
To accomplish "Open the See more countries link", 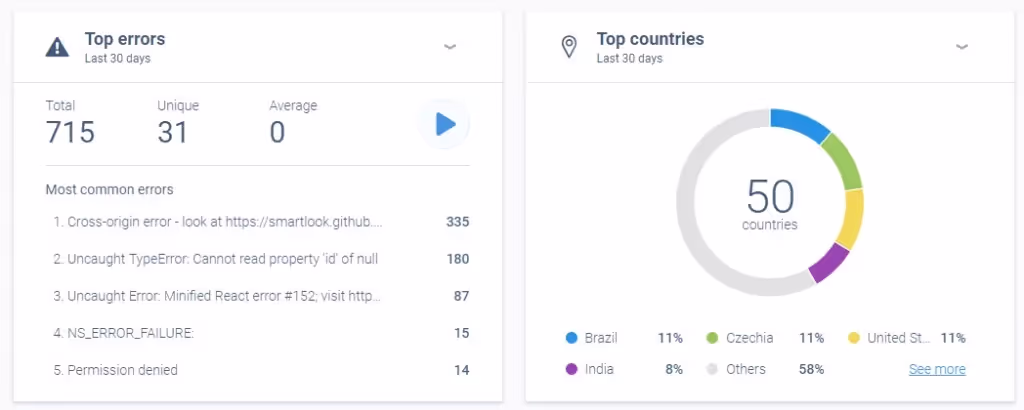I will 937,370.
